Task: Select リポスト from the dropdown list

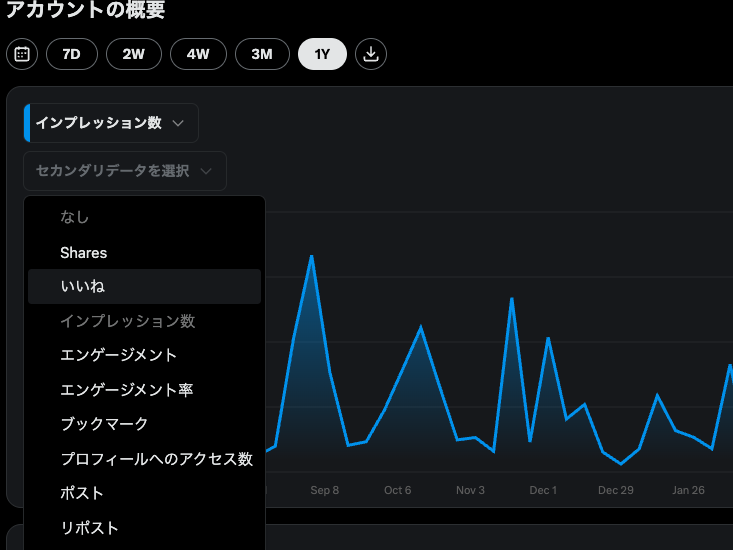Action: click(144, 528)
